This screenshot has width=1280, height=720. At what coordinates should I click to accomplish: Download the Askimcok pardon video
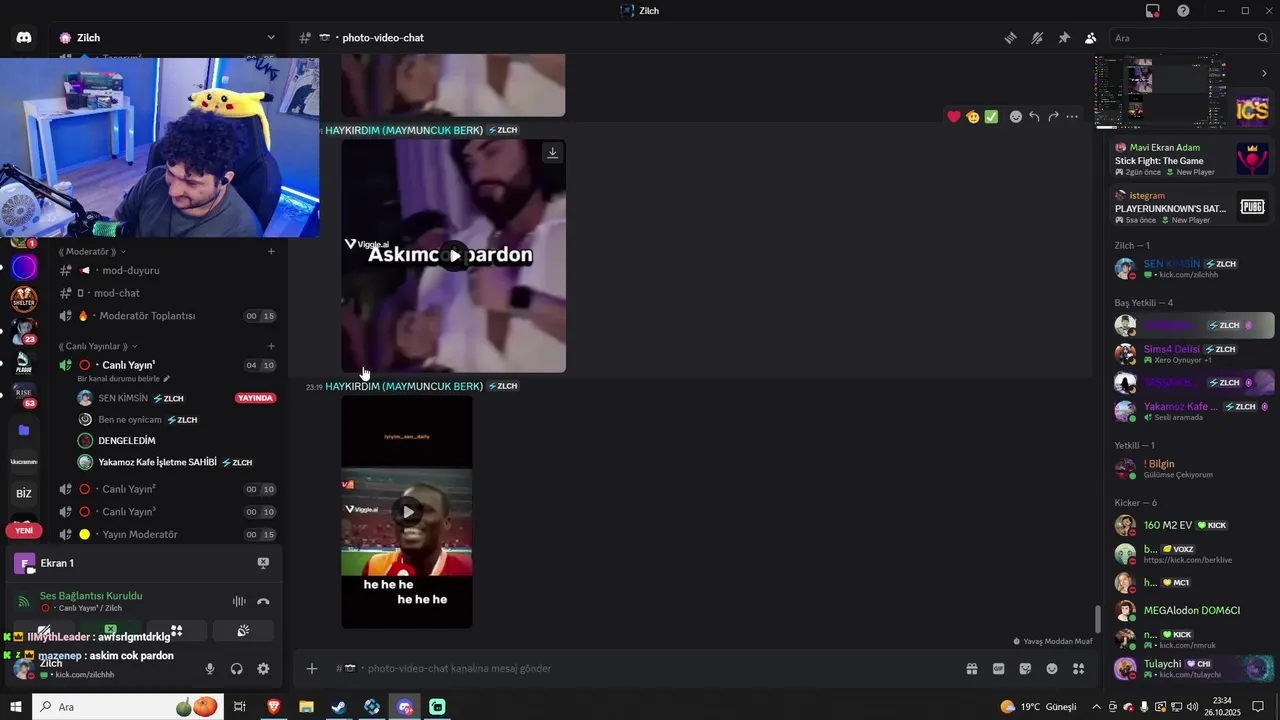pos(552,153)
